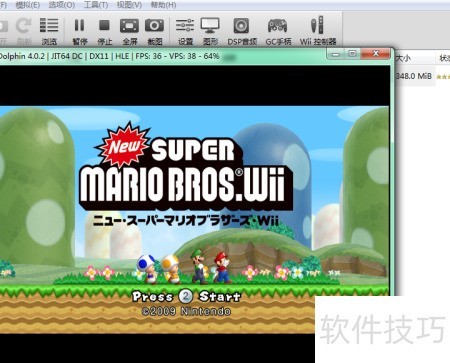Take a screenshot with the 截图 camera icon
The image size is (450, 363).
154,31
